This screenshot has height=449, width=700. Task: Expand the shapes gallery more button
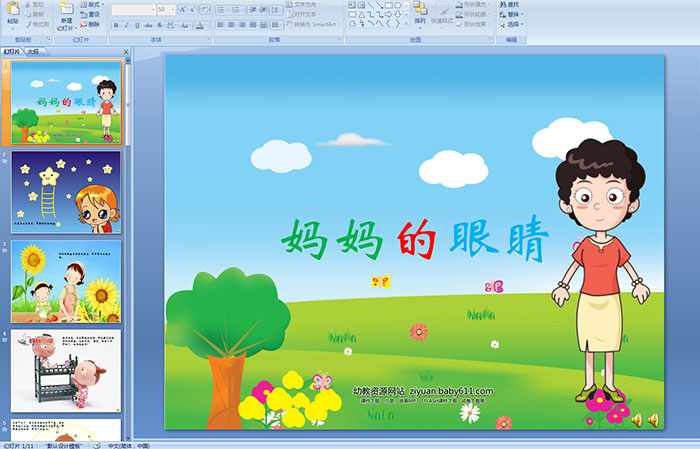[406, 23]
